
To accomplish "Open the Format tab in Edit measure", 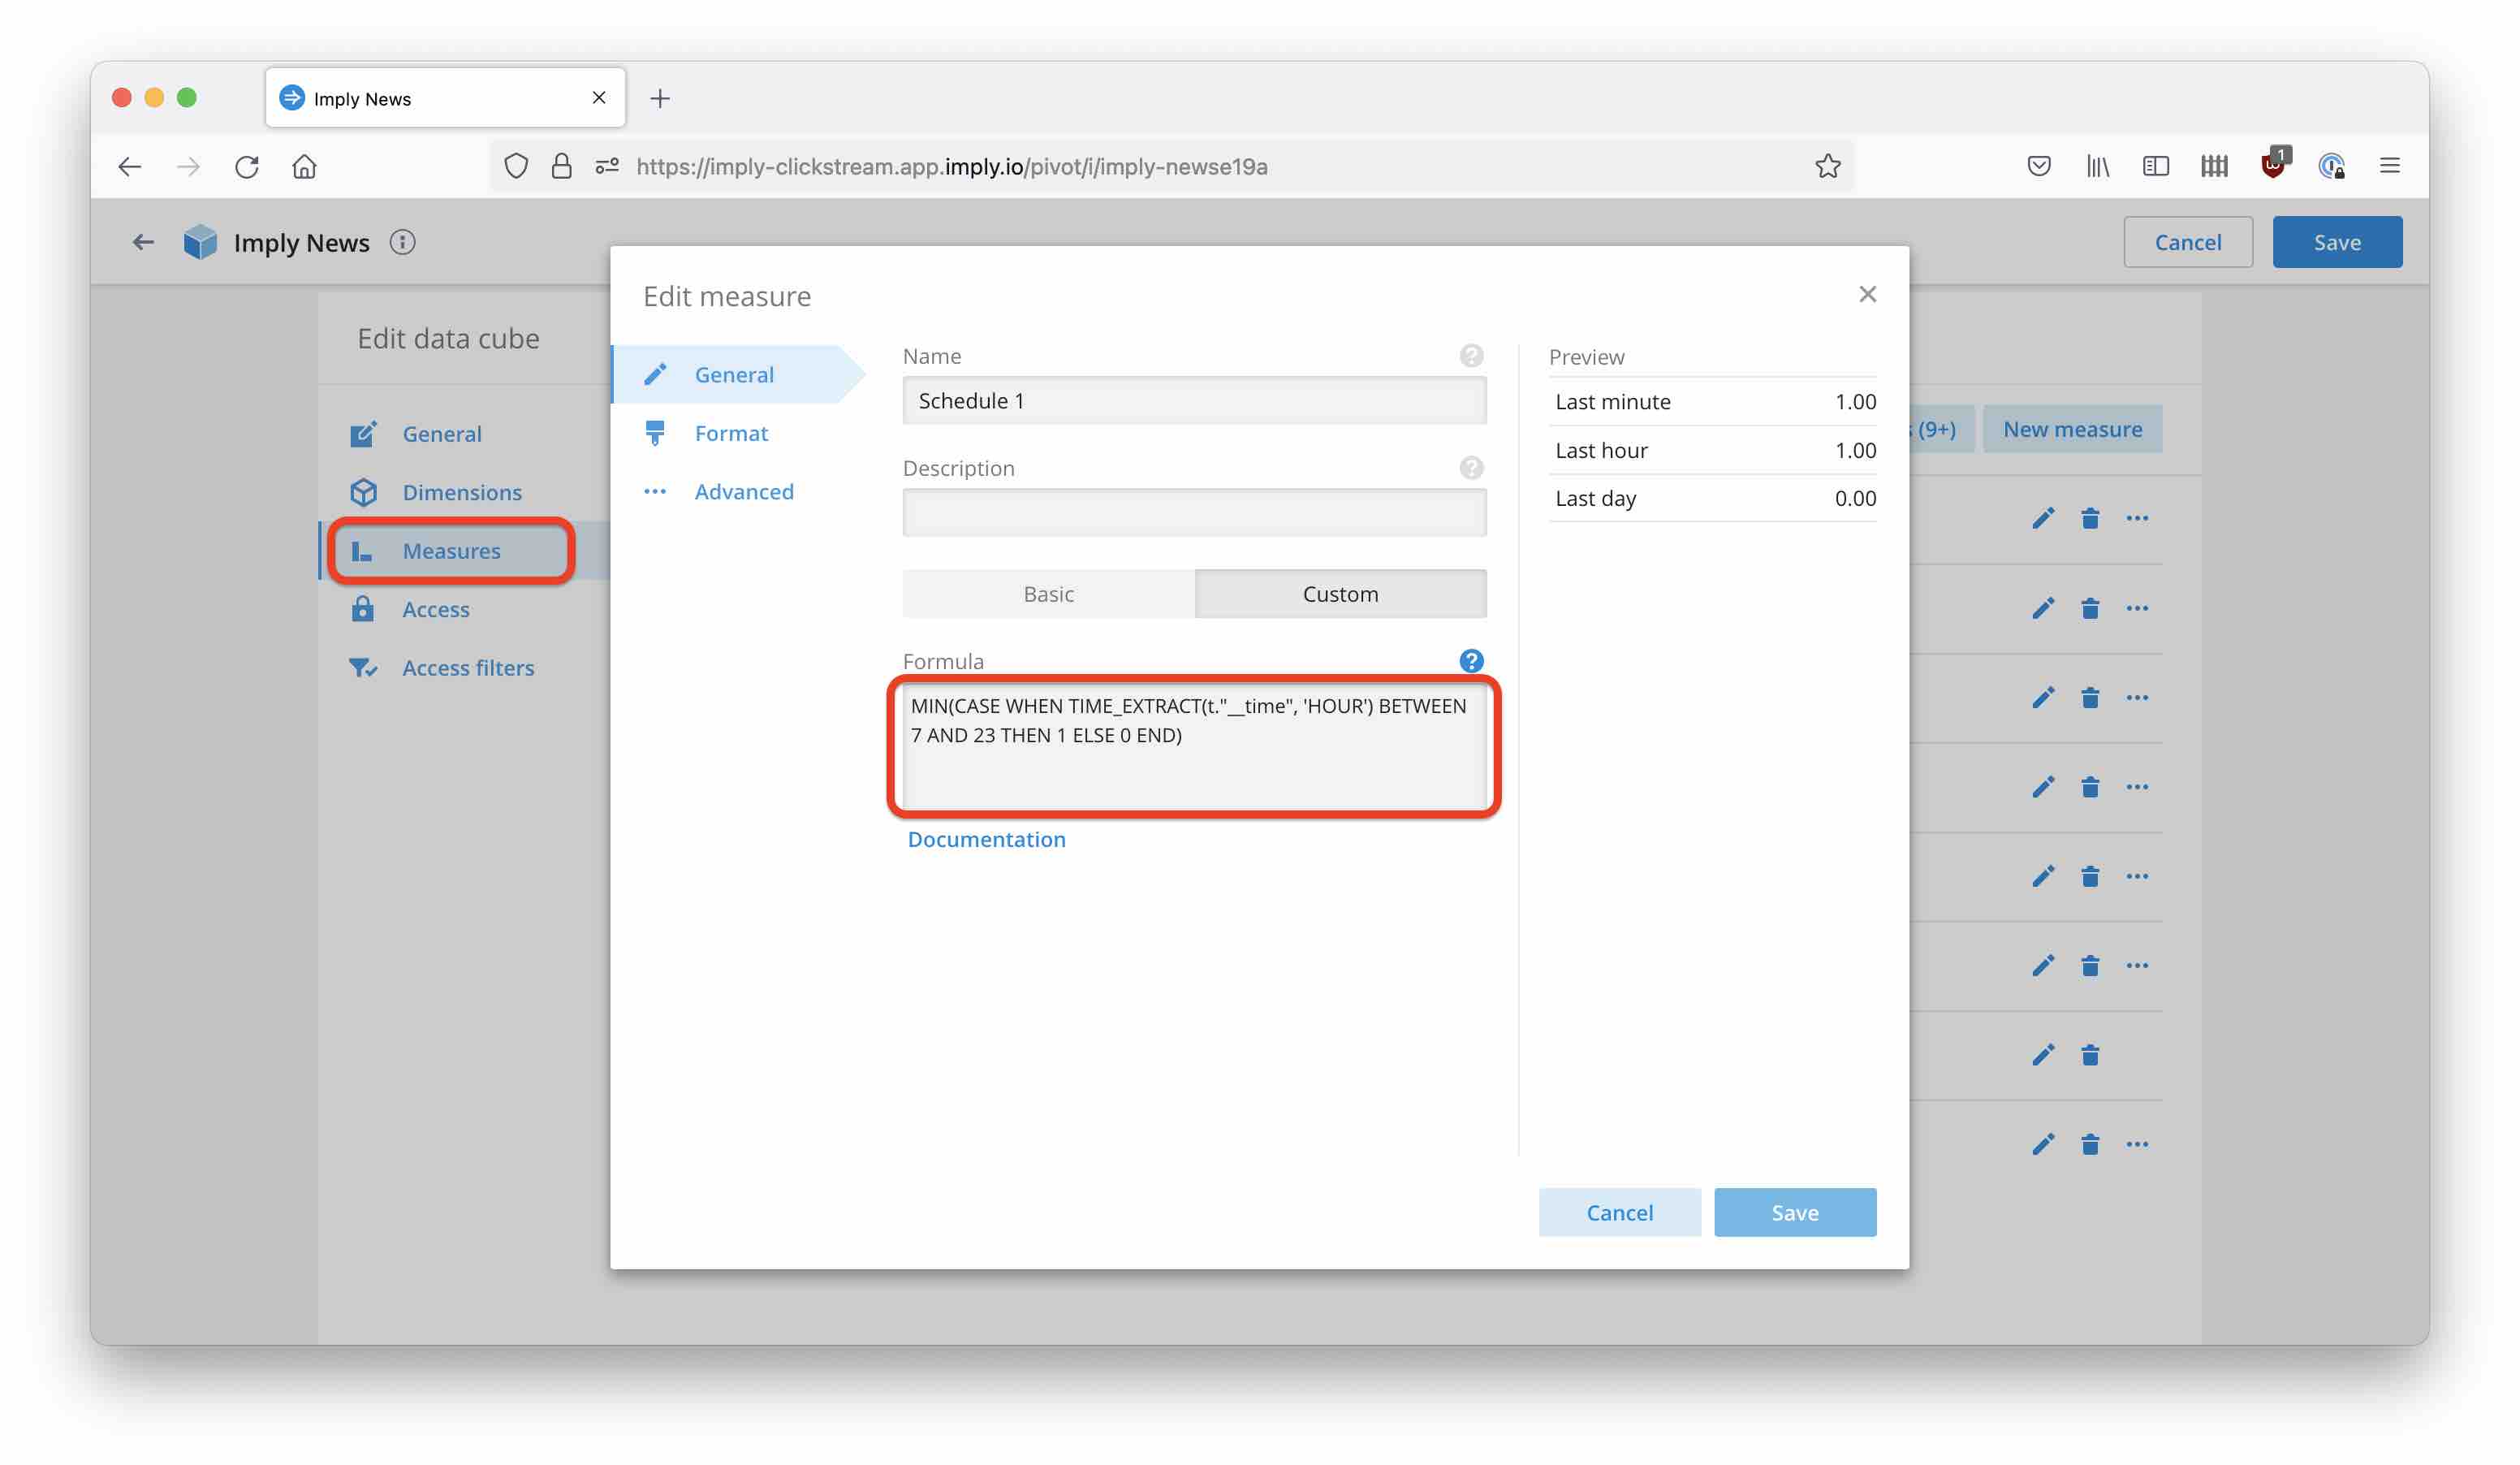I will click(x=731, y=433).
